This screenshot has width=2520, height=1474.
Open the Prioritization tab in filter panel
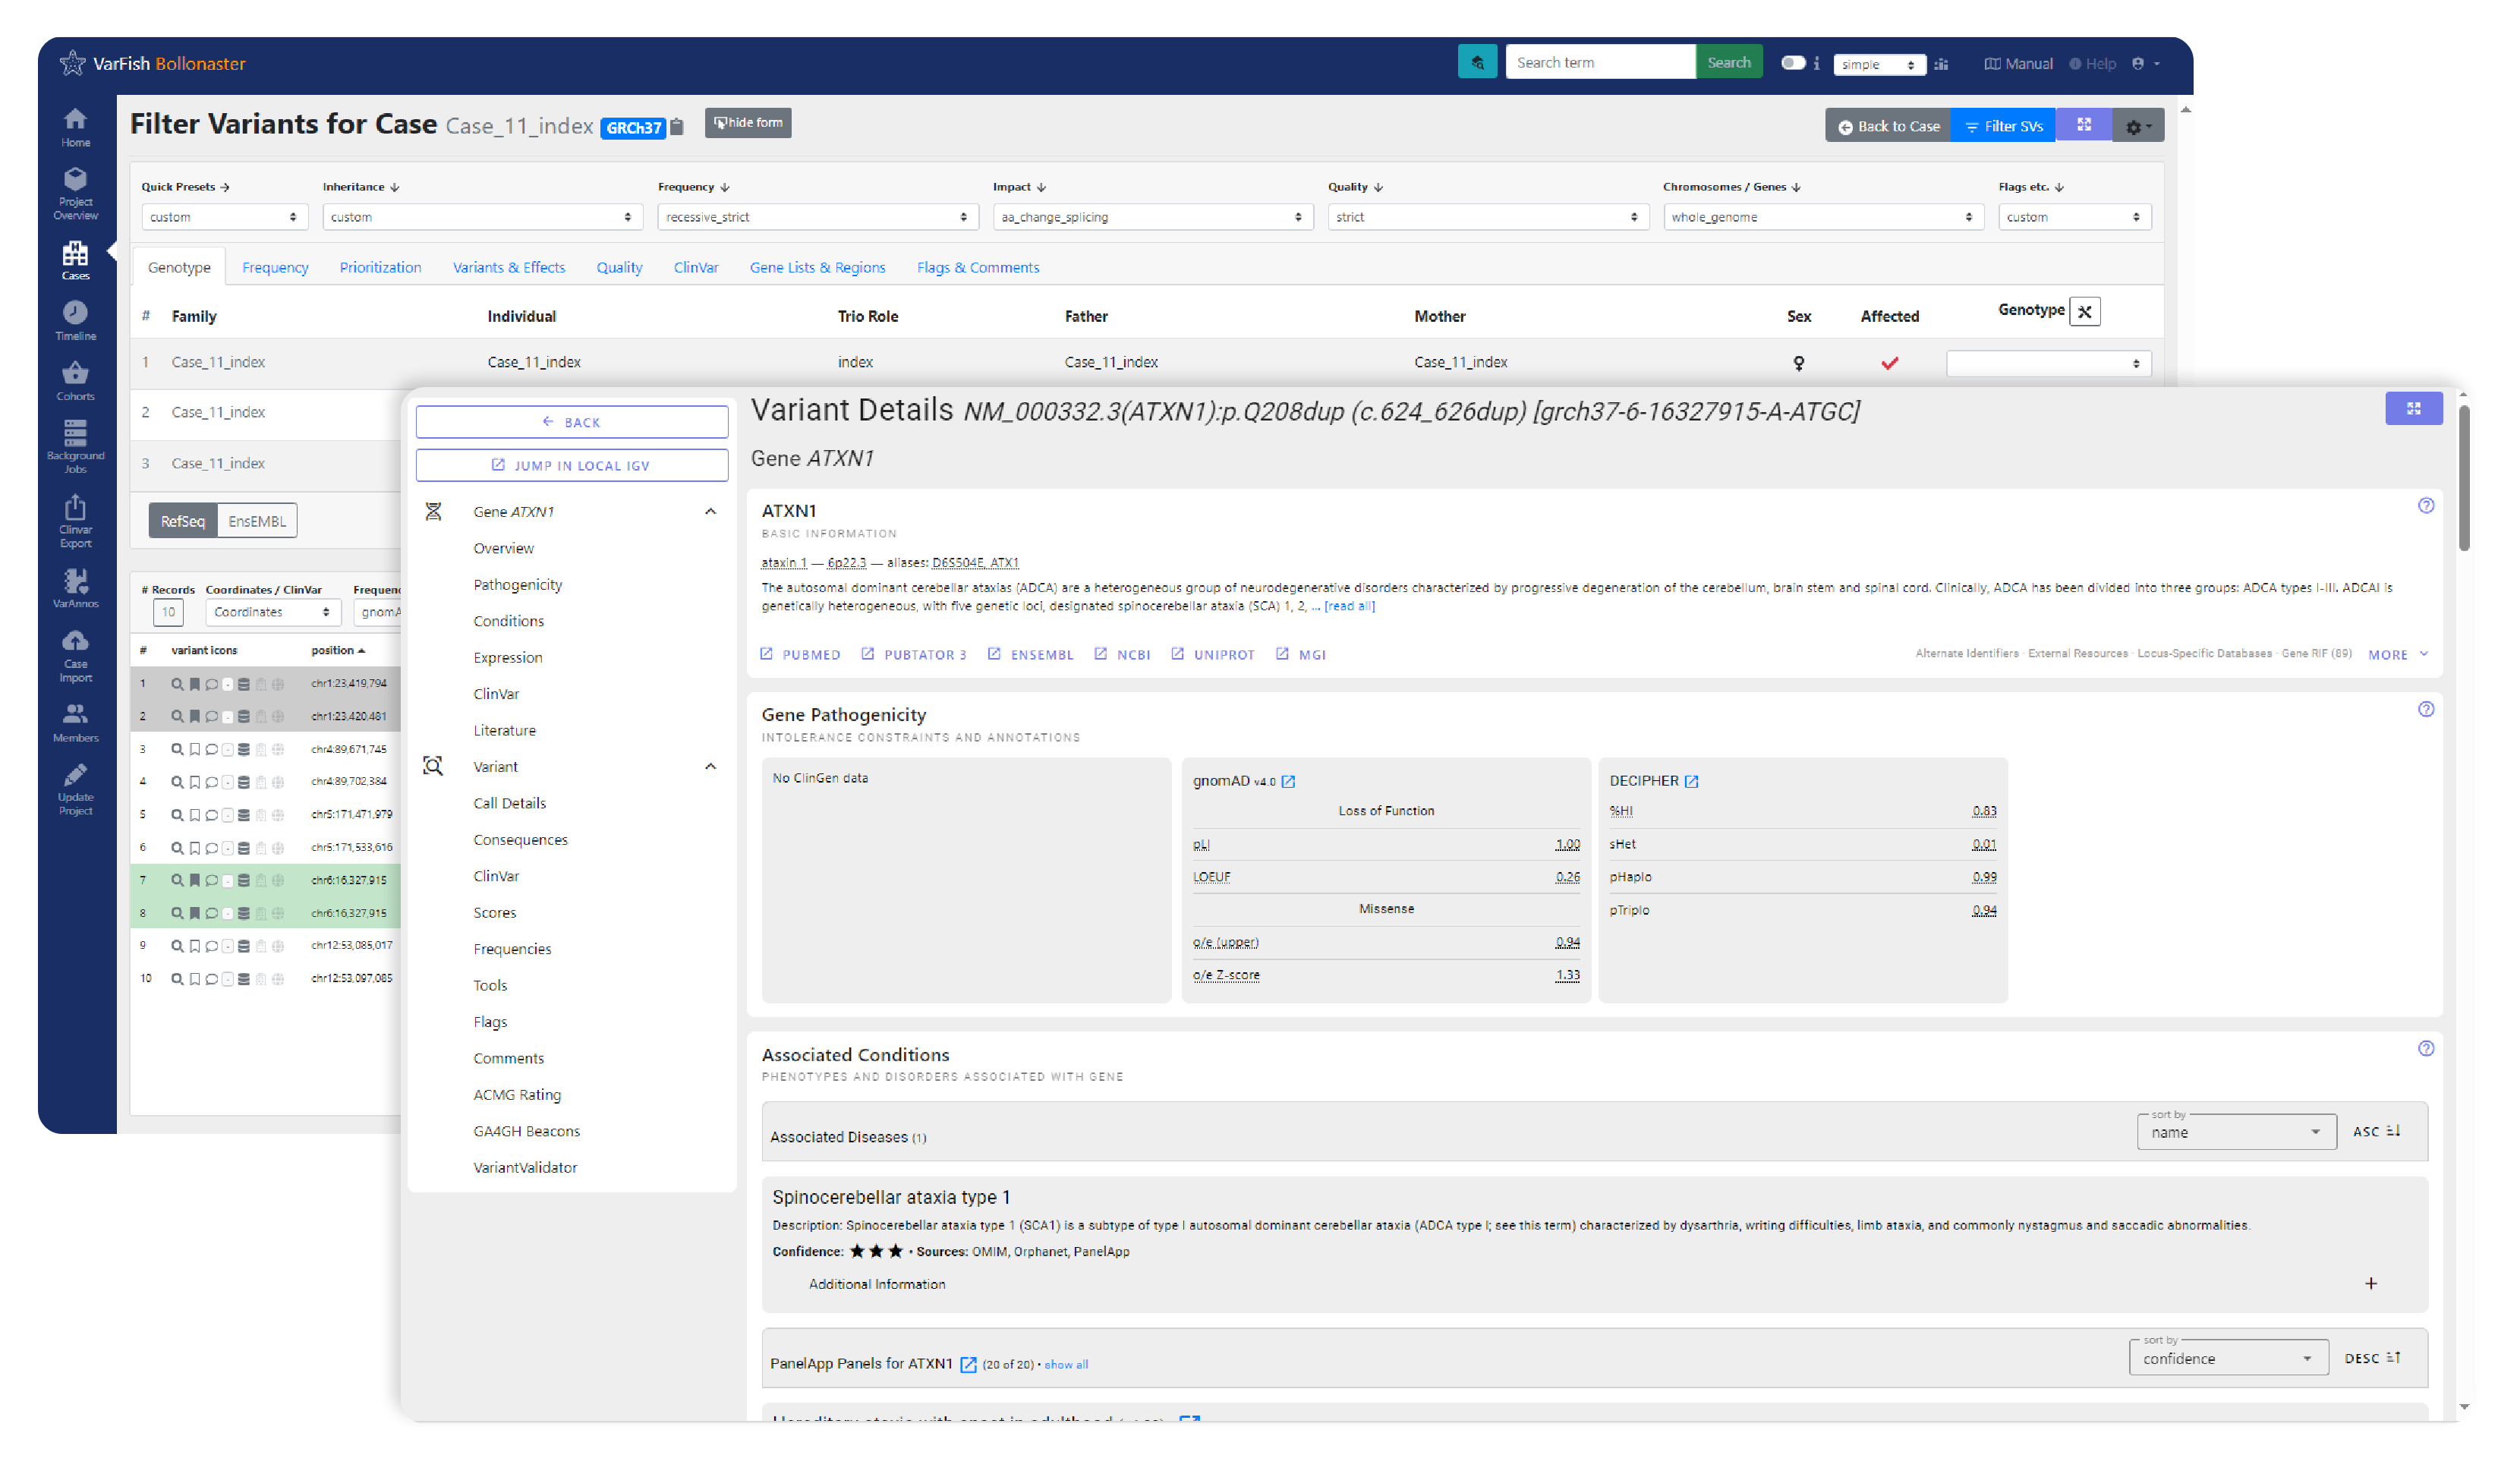[x=379, y=266]
